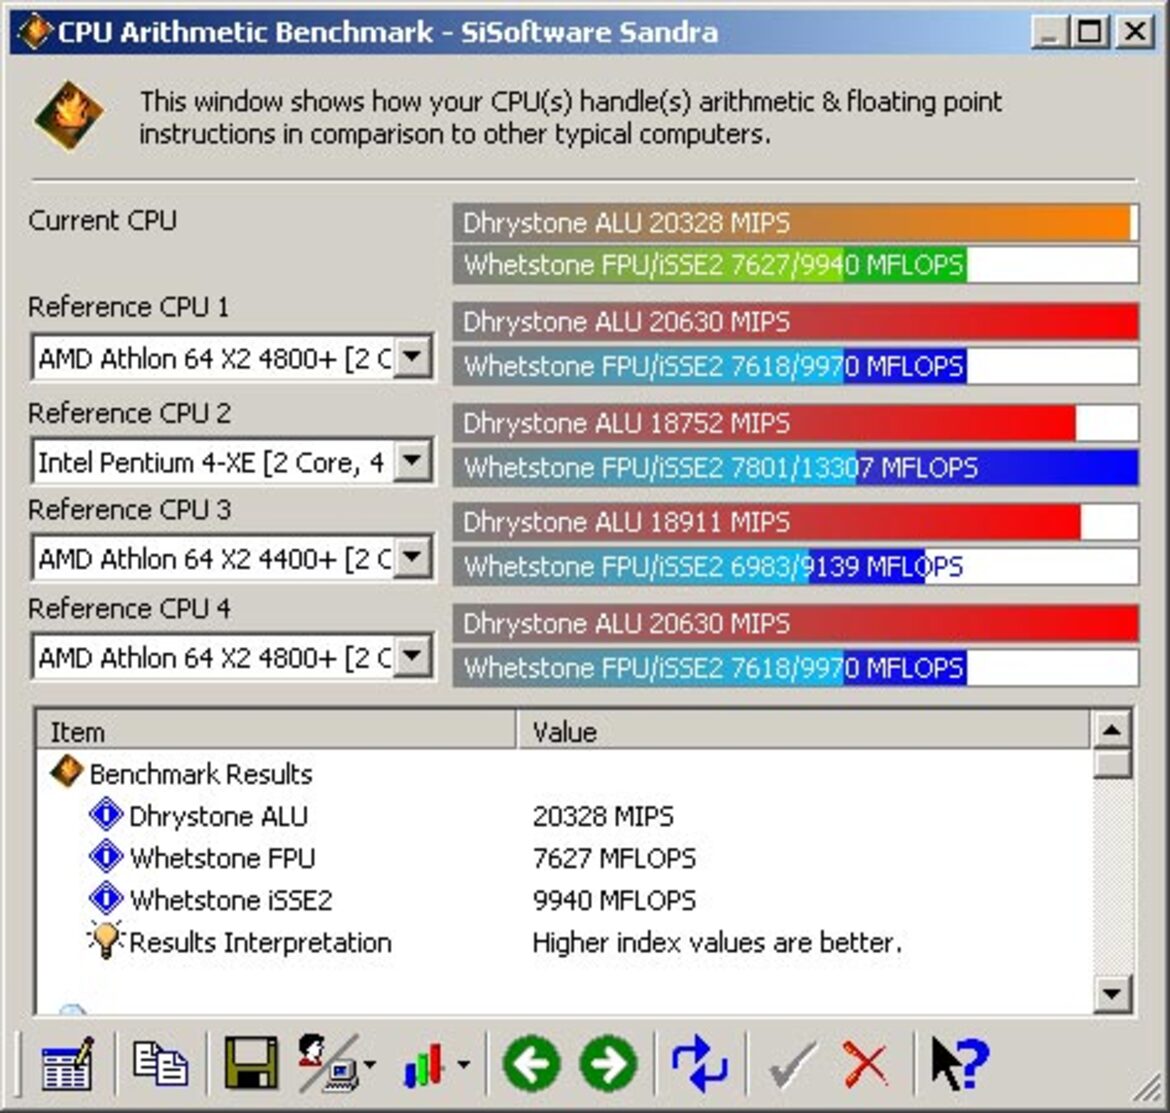Close the CPU Arithmetic Benchmark window
The image size is (1170, 1113).
pos(1135,32)
